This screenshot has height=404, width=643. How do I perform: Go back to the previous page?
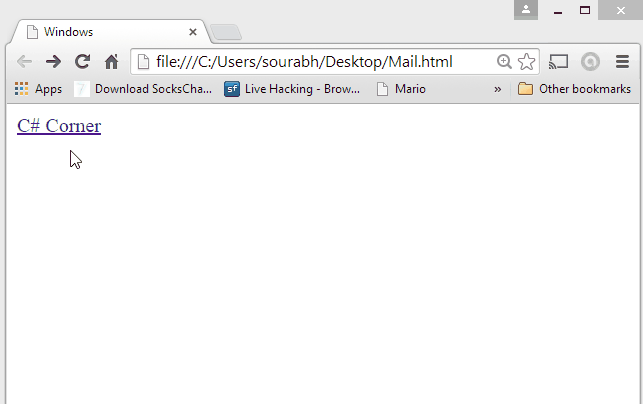click(25, 62)
